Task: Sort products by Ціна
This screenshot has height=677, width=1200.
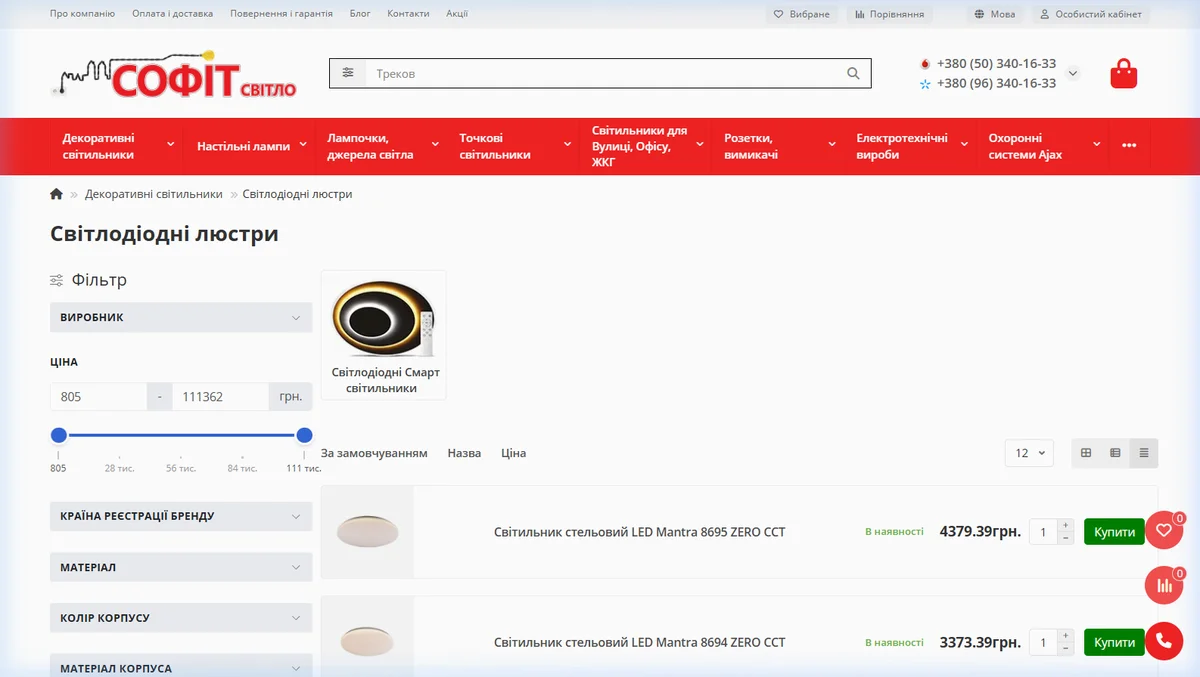Action: tap(514, 453)
